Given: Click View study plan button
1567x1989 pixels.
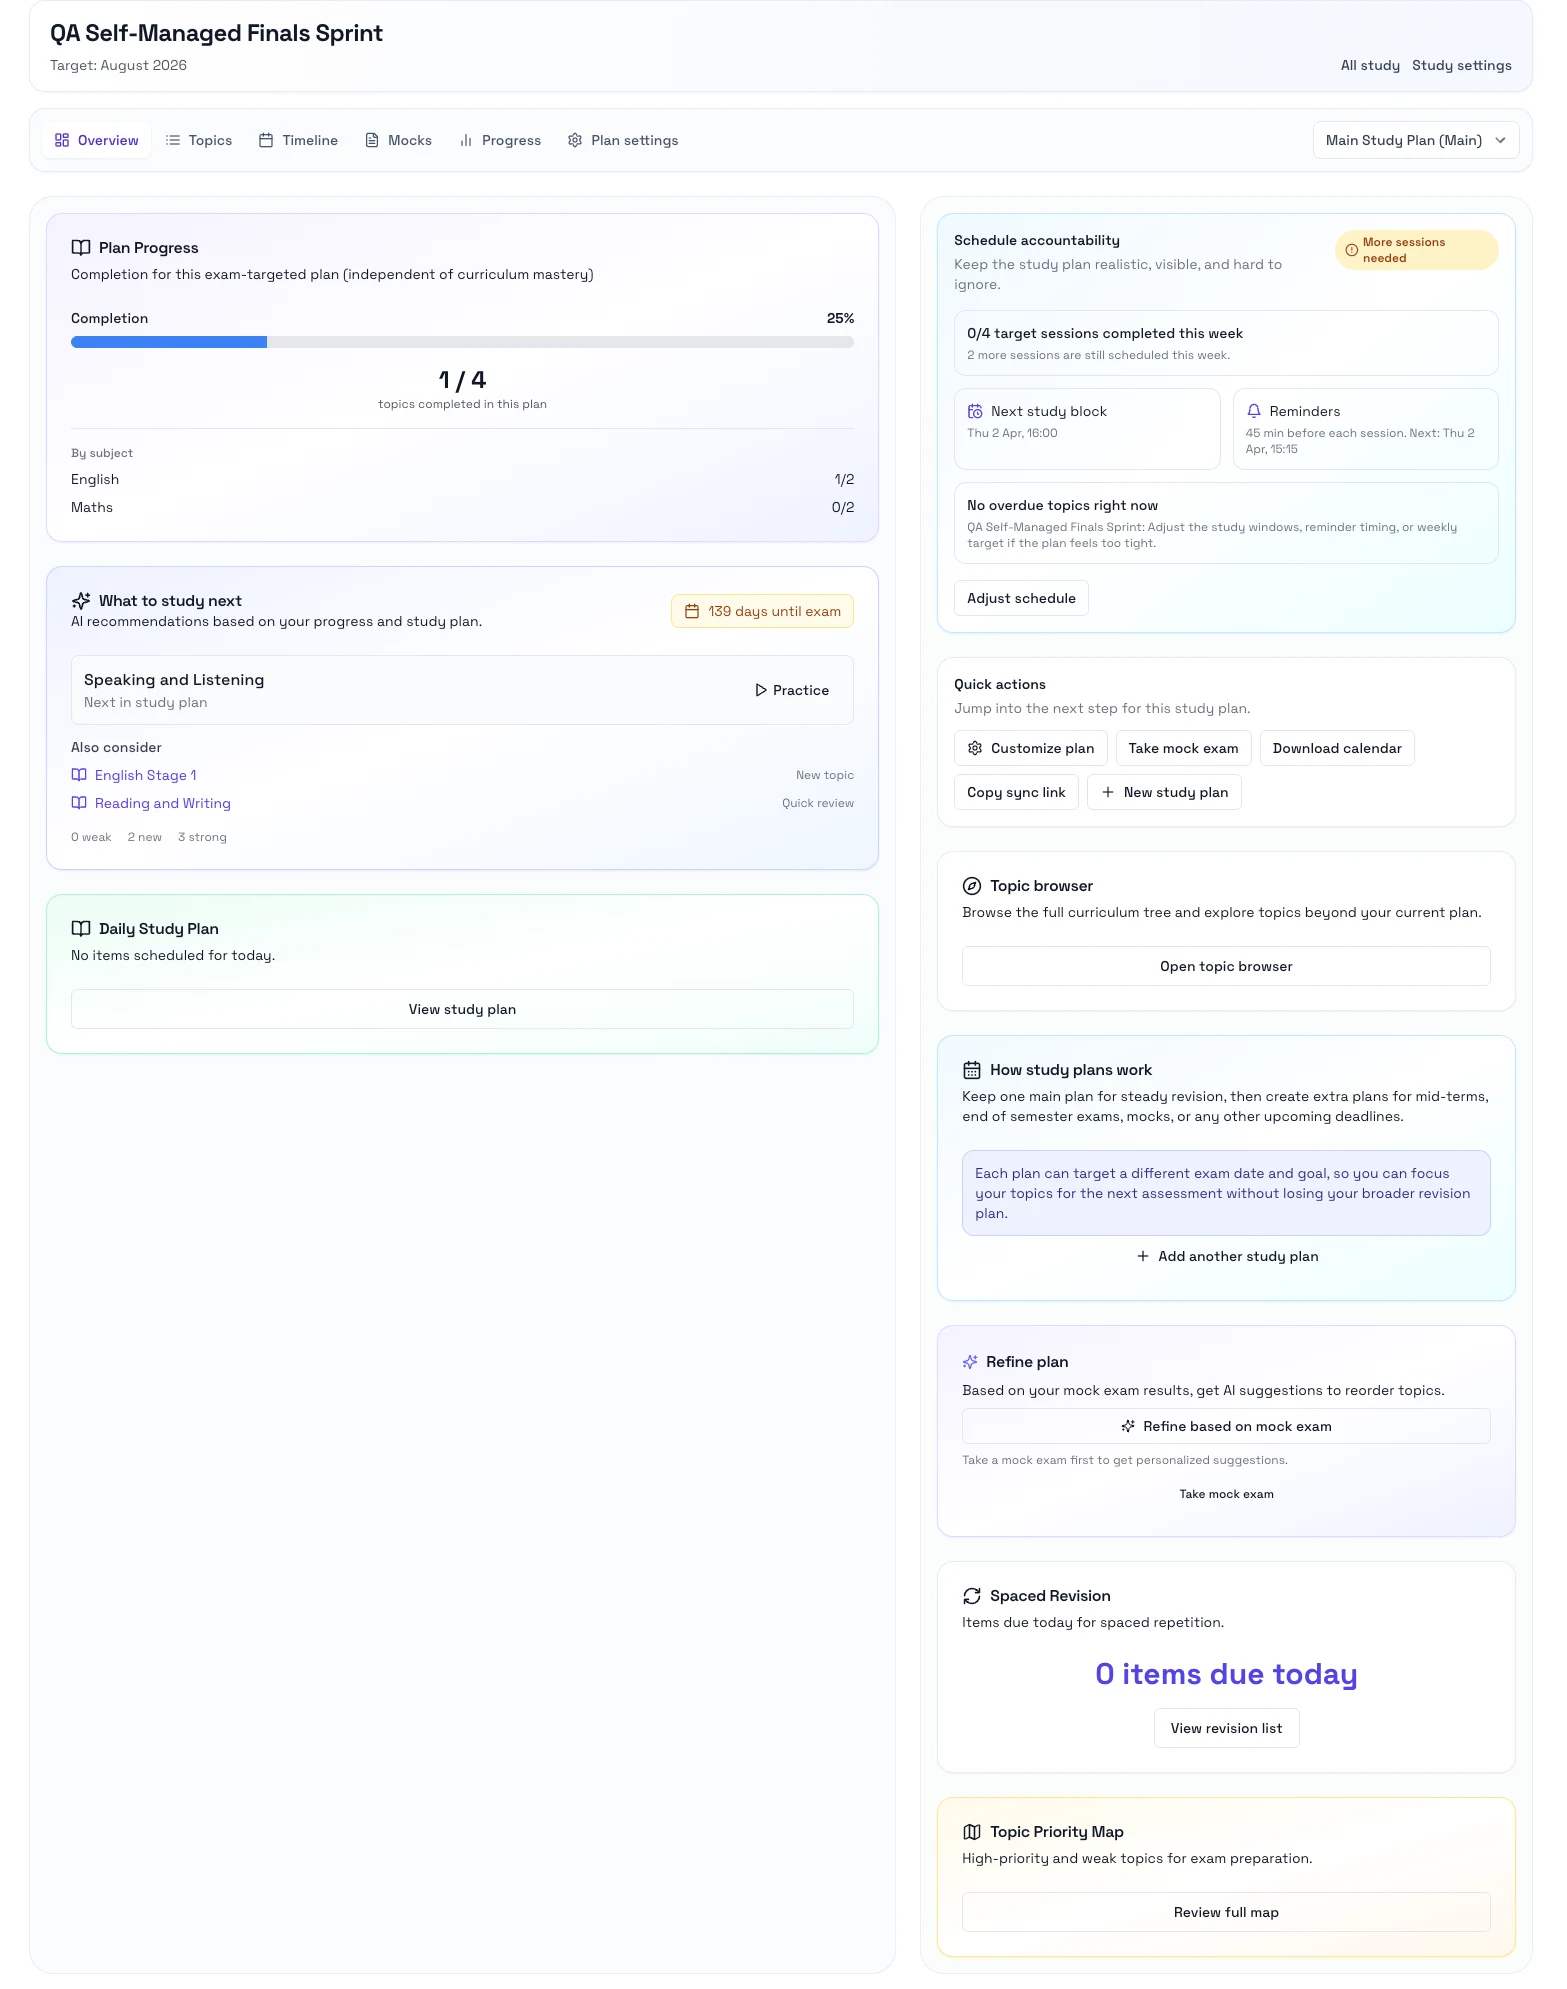Looking at the screenshot, I should (x=462, y=1009).
